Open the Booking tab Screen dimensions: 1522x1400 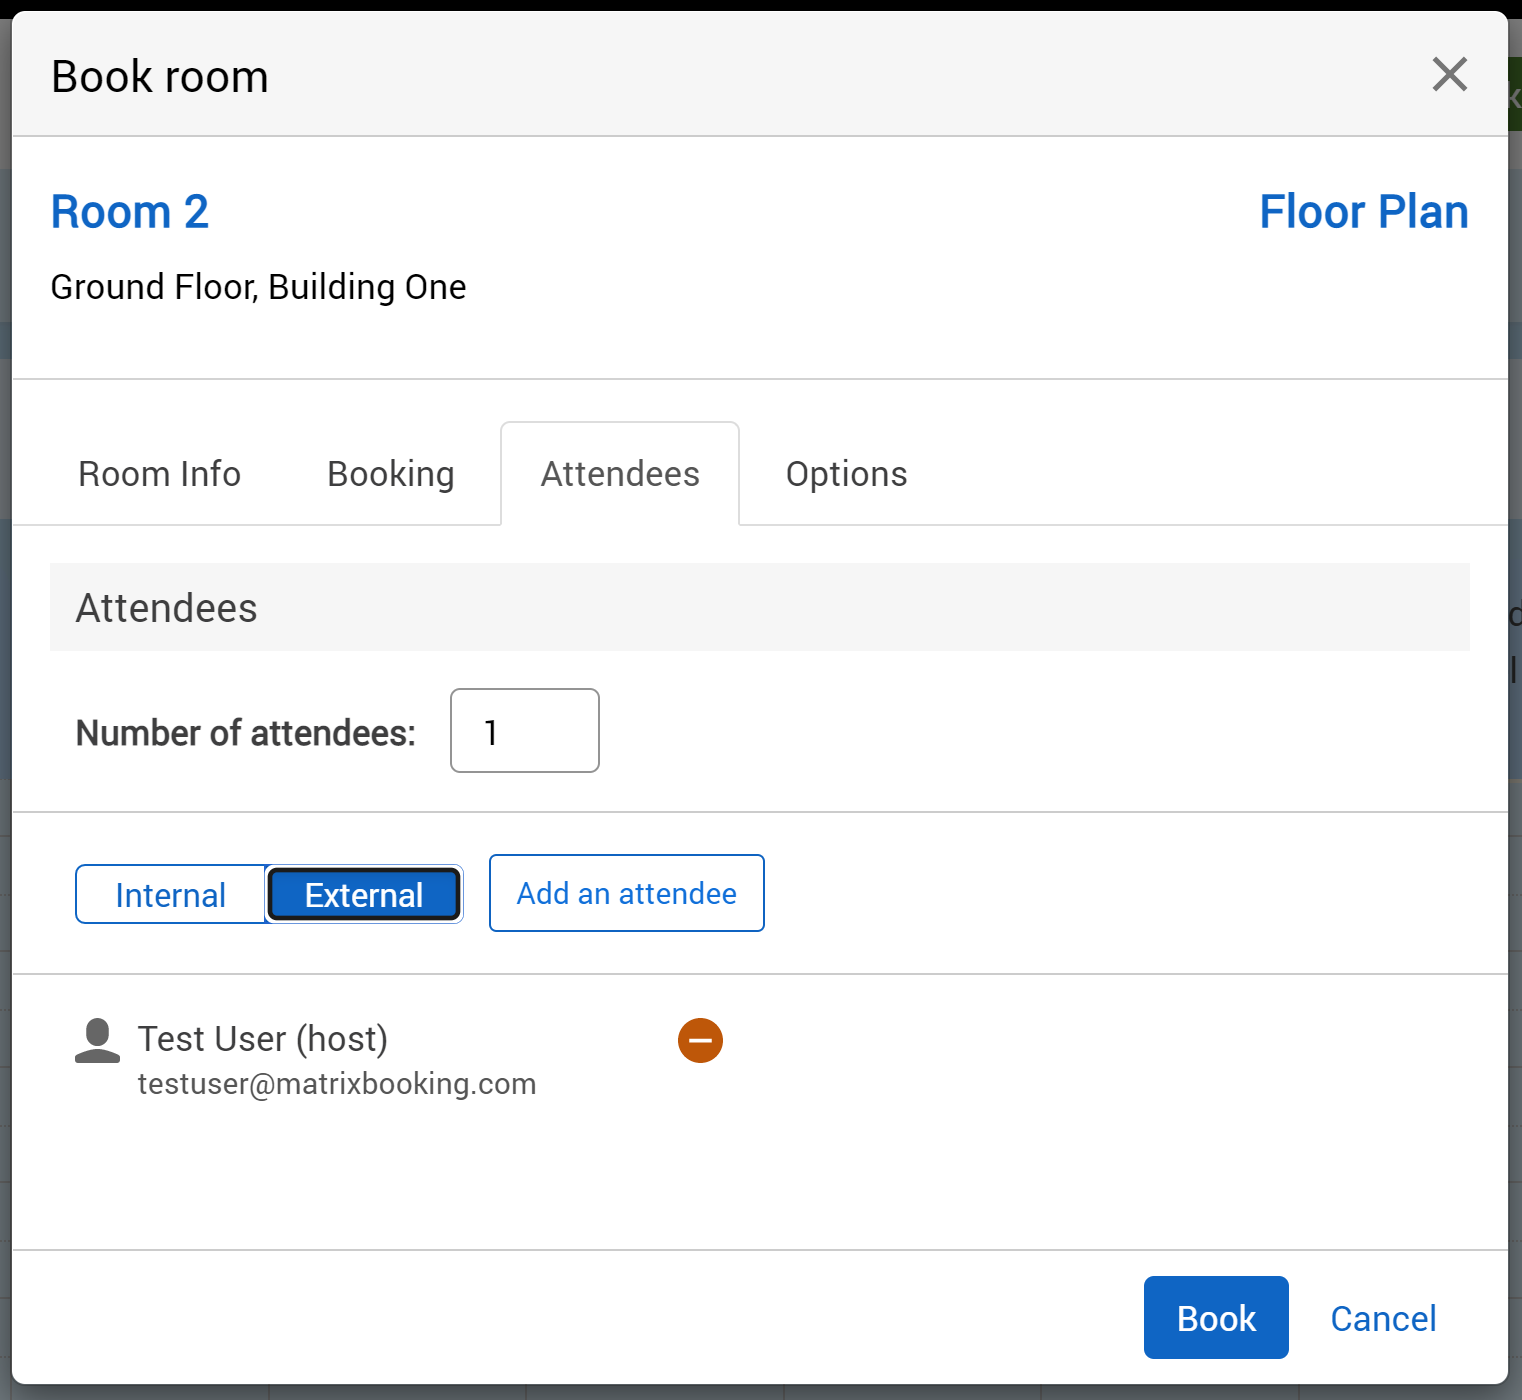[391, 474]
